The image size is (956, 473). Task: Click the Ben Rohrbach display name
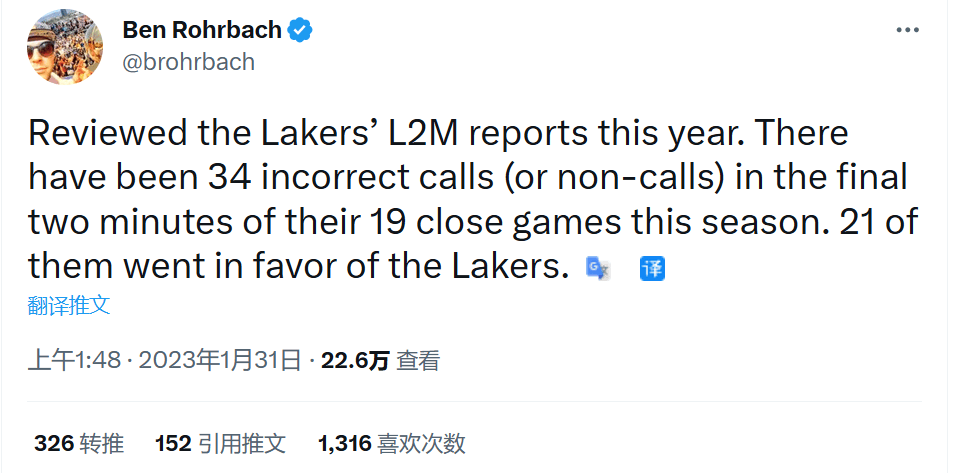pyautogui.click(x=202, y=30)
